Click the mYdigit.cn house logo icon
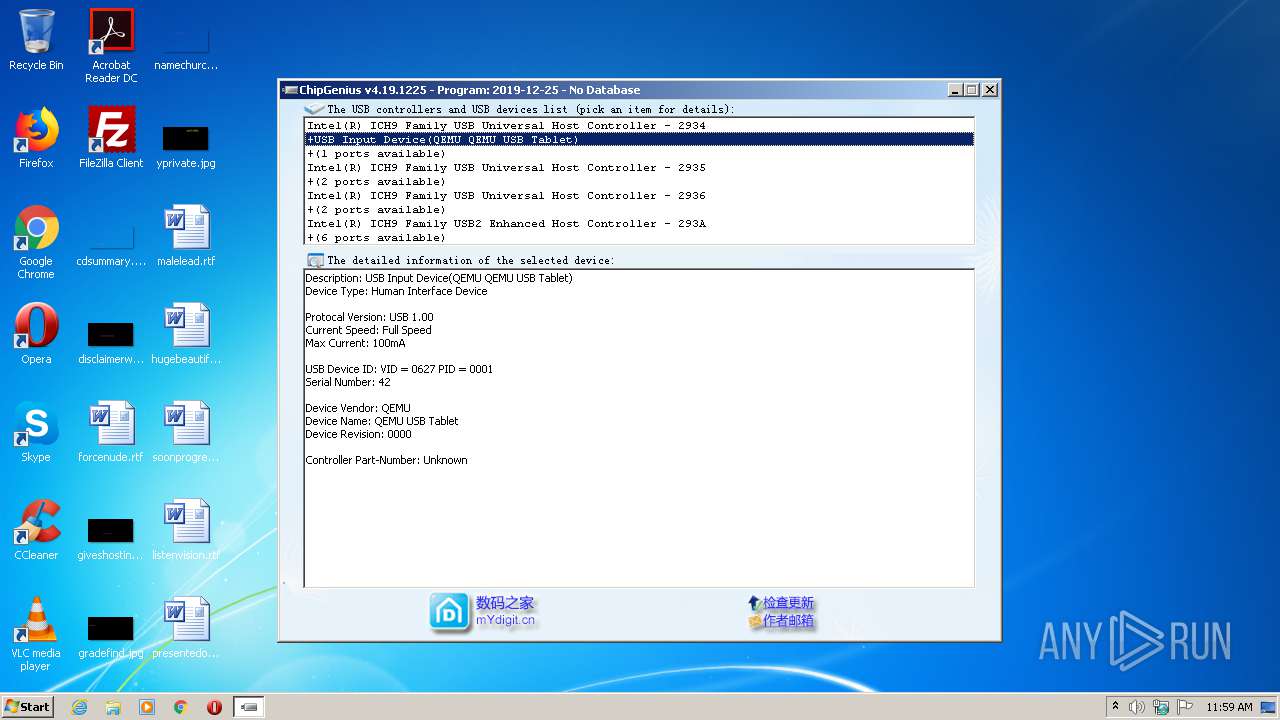This screenshot has width=1280, height=720. click(450, 612)
